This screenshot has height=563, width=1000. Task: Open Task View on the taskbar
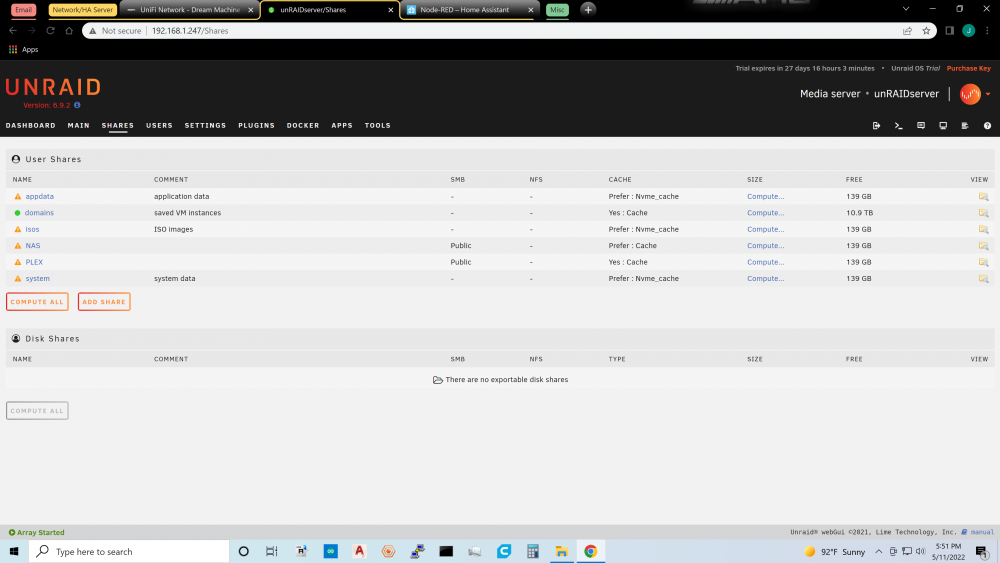(272, 552)
